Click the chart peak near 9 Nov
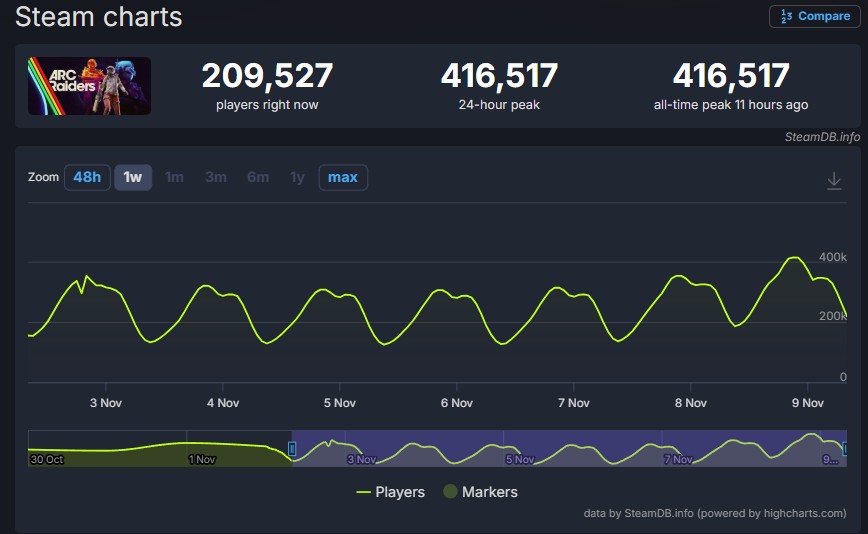This screenshot has height=534, width=868. [795, 257]
